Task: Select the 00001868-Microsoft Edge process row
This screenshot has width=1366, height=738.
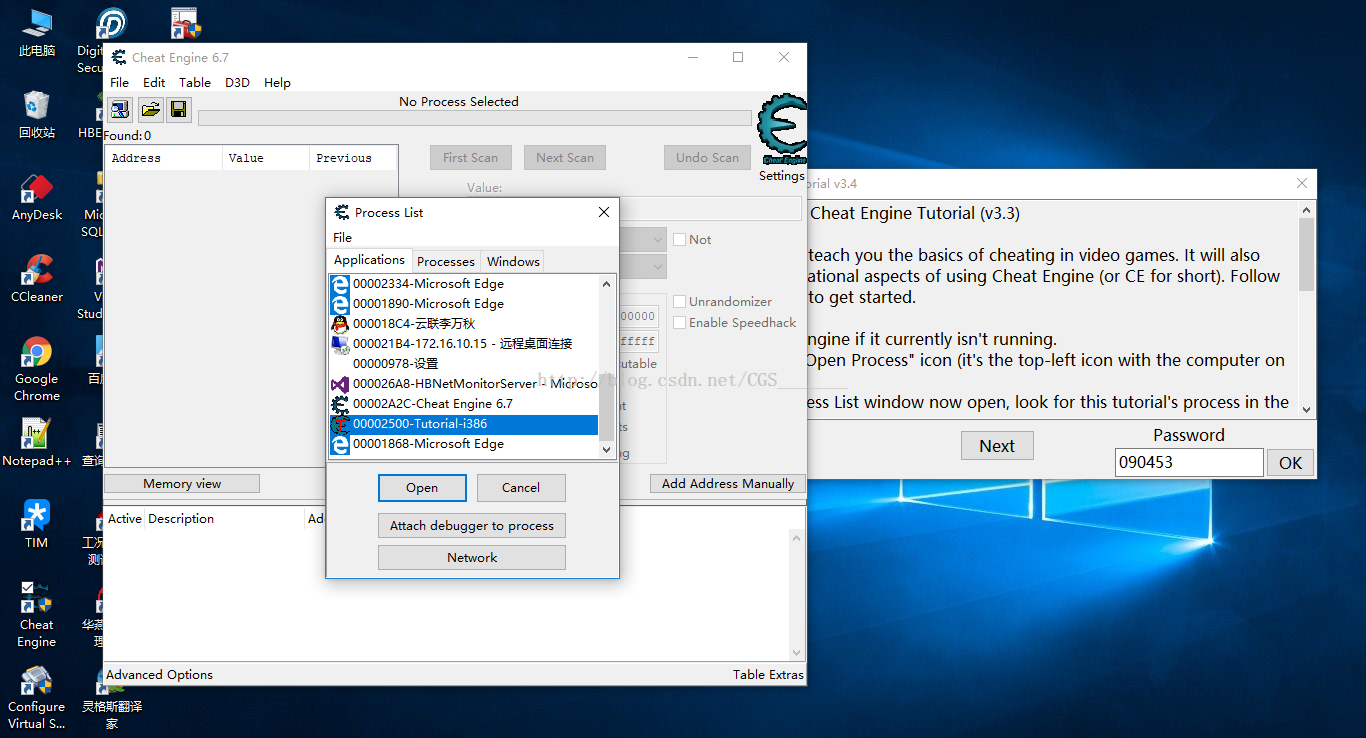Action: [464, 444]
